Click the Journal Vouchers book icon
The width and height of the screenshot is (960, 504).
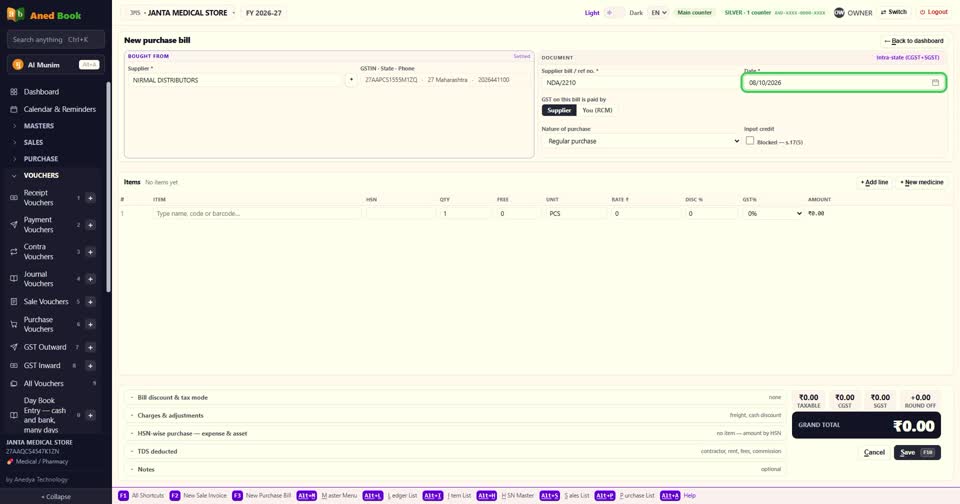pyautogui.click(x=13, y=279)
